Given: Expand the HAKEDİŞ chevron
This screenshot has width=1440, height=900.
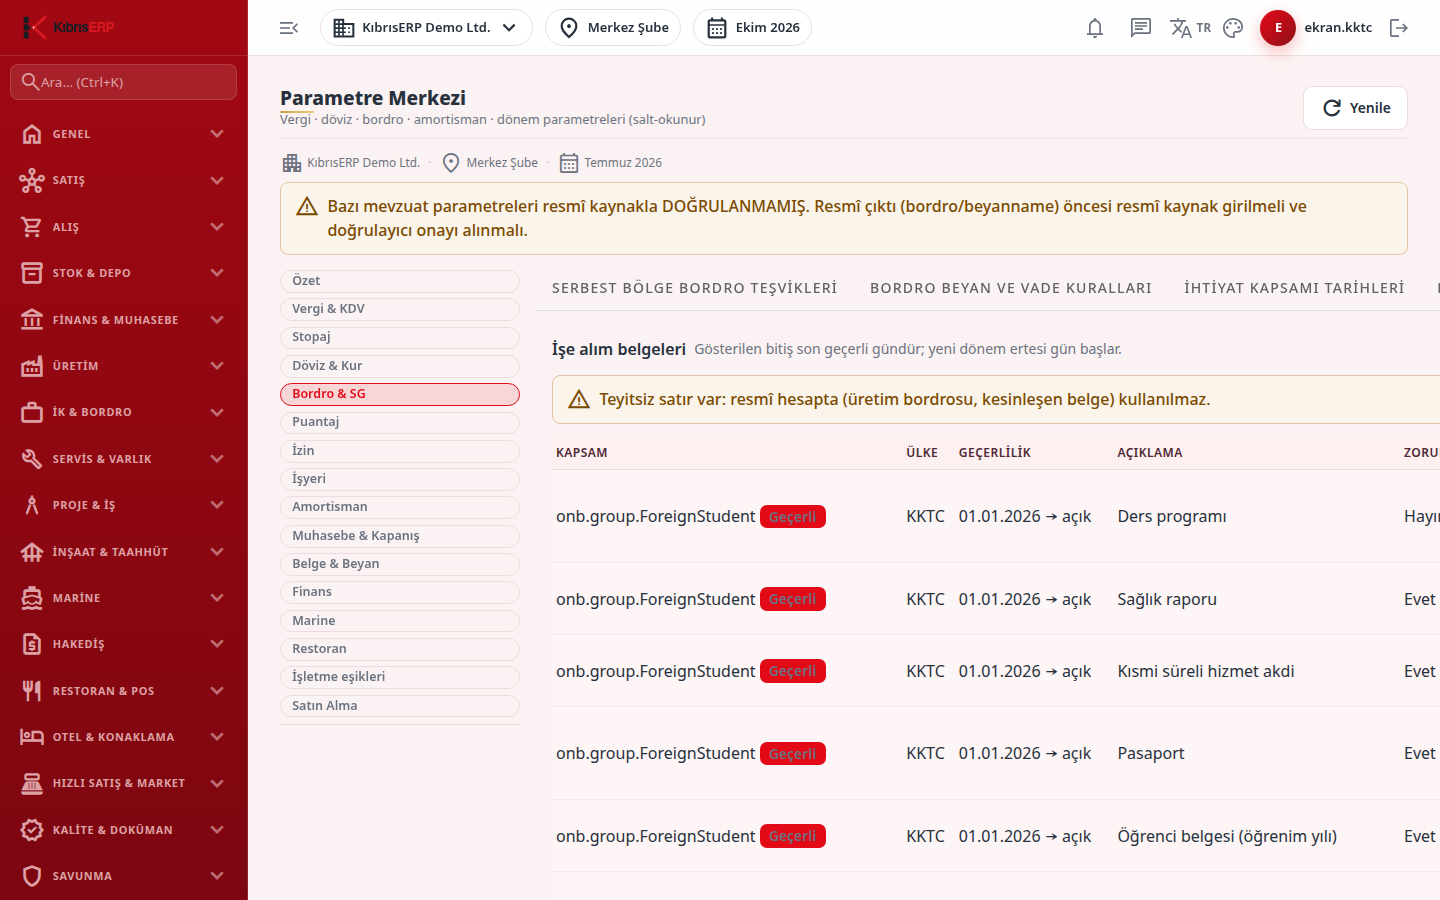Looking at the screenshot, I should 217,644.
